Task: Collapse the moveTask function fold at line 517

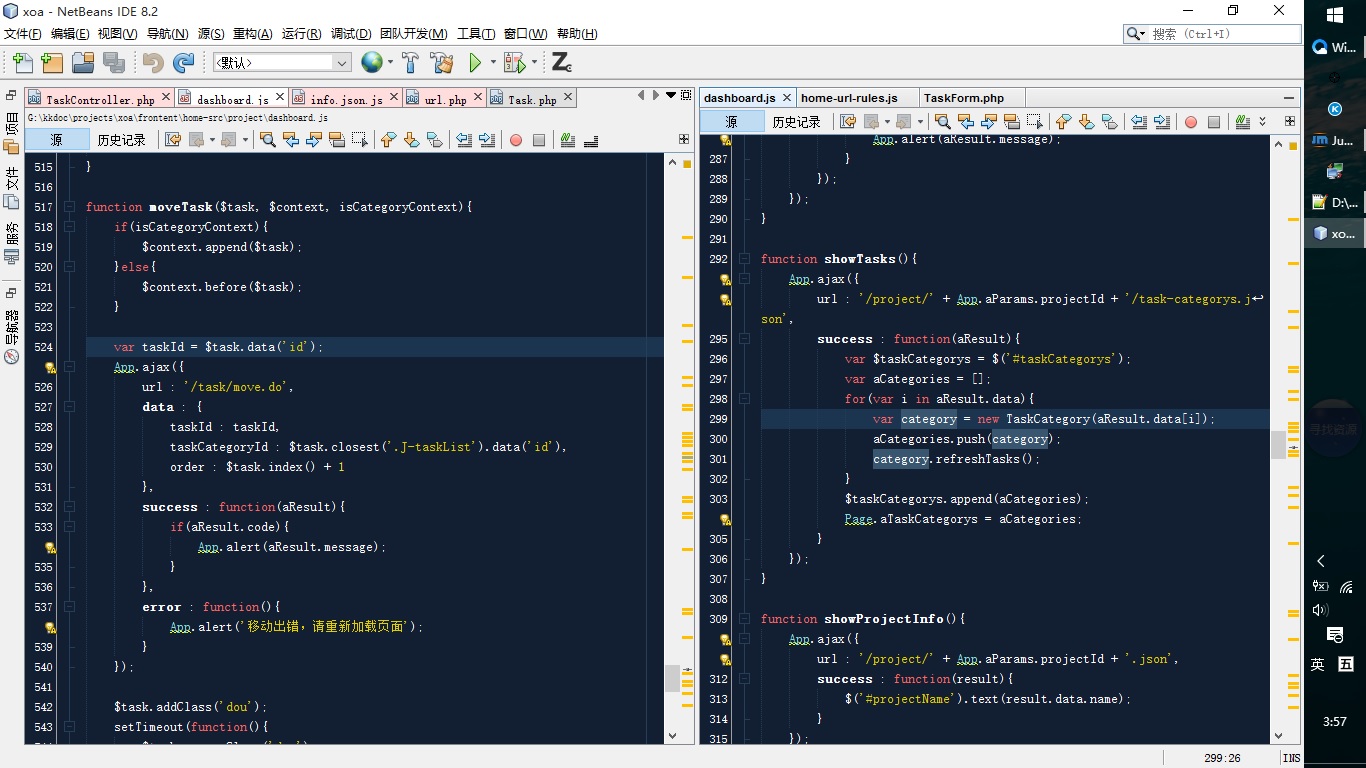Action: (x=70, y=207)
